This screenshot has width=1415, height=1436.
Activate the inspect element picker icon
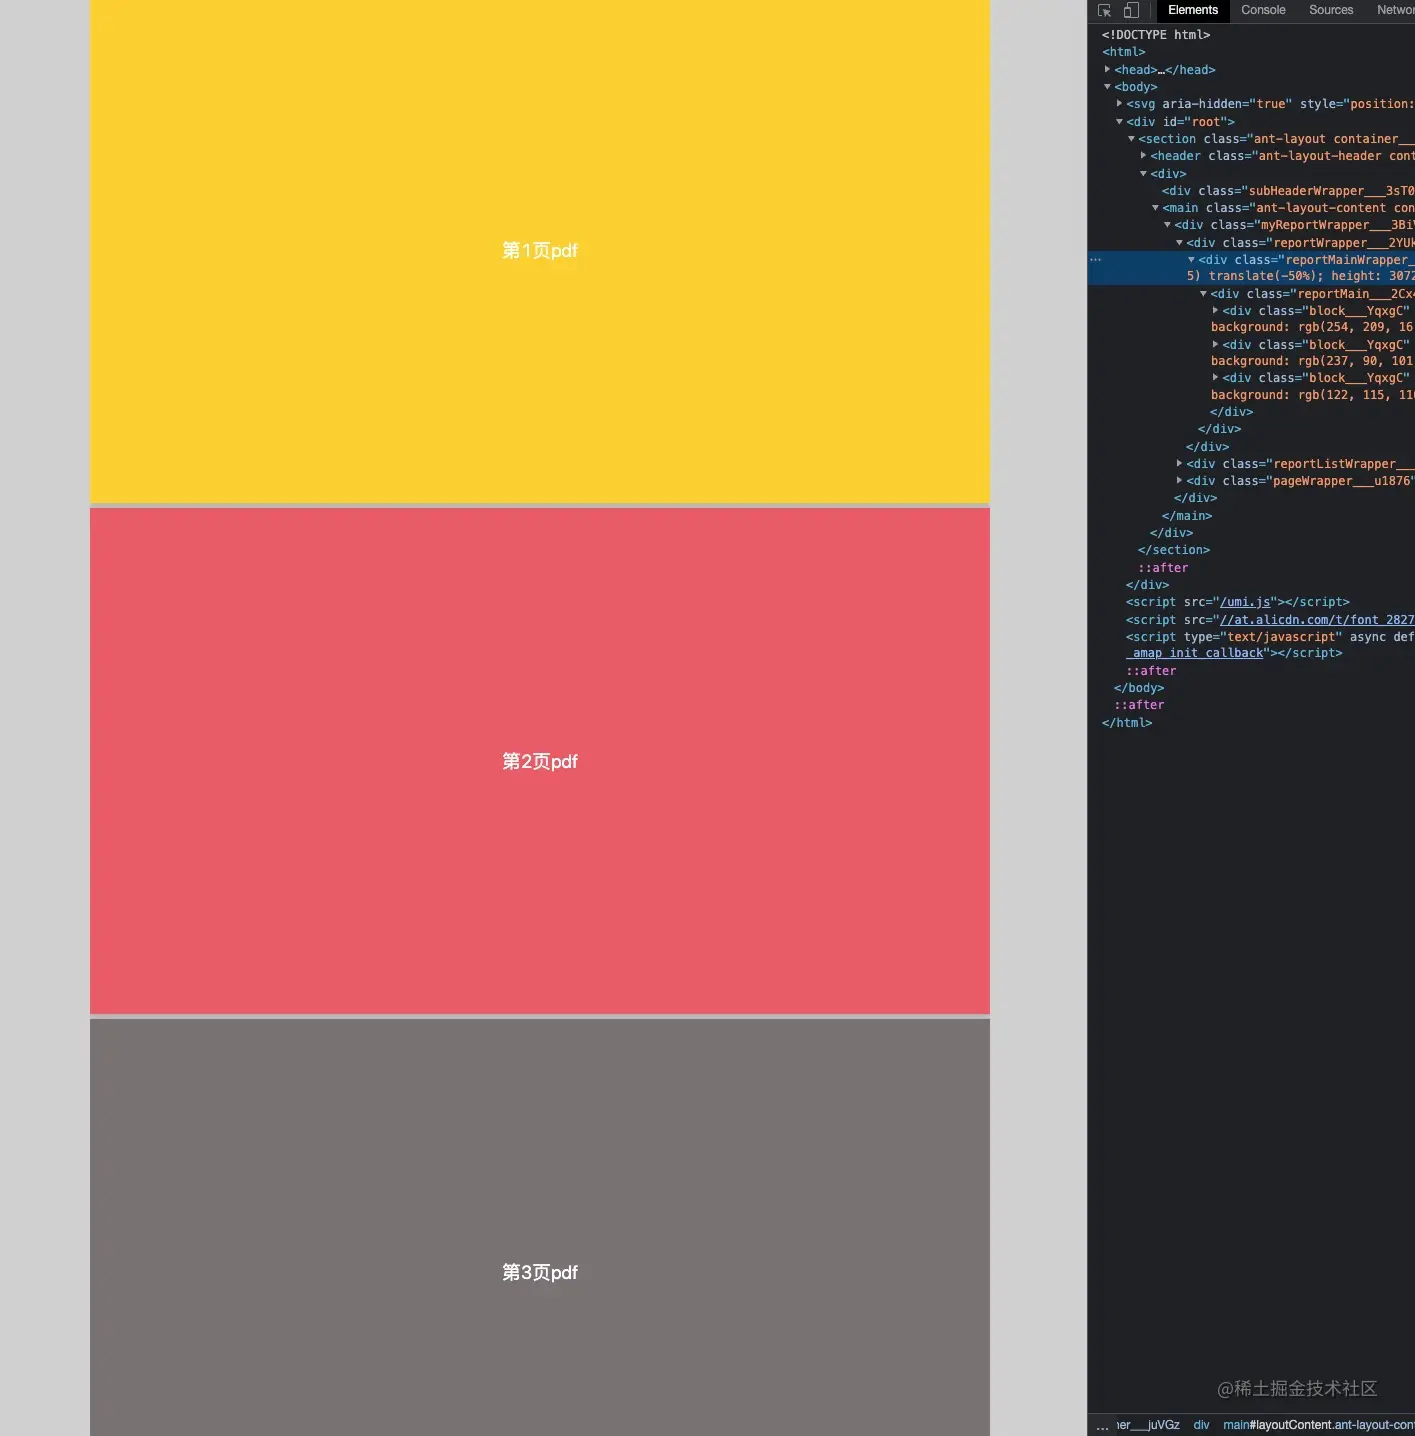[1104, 10]
